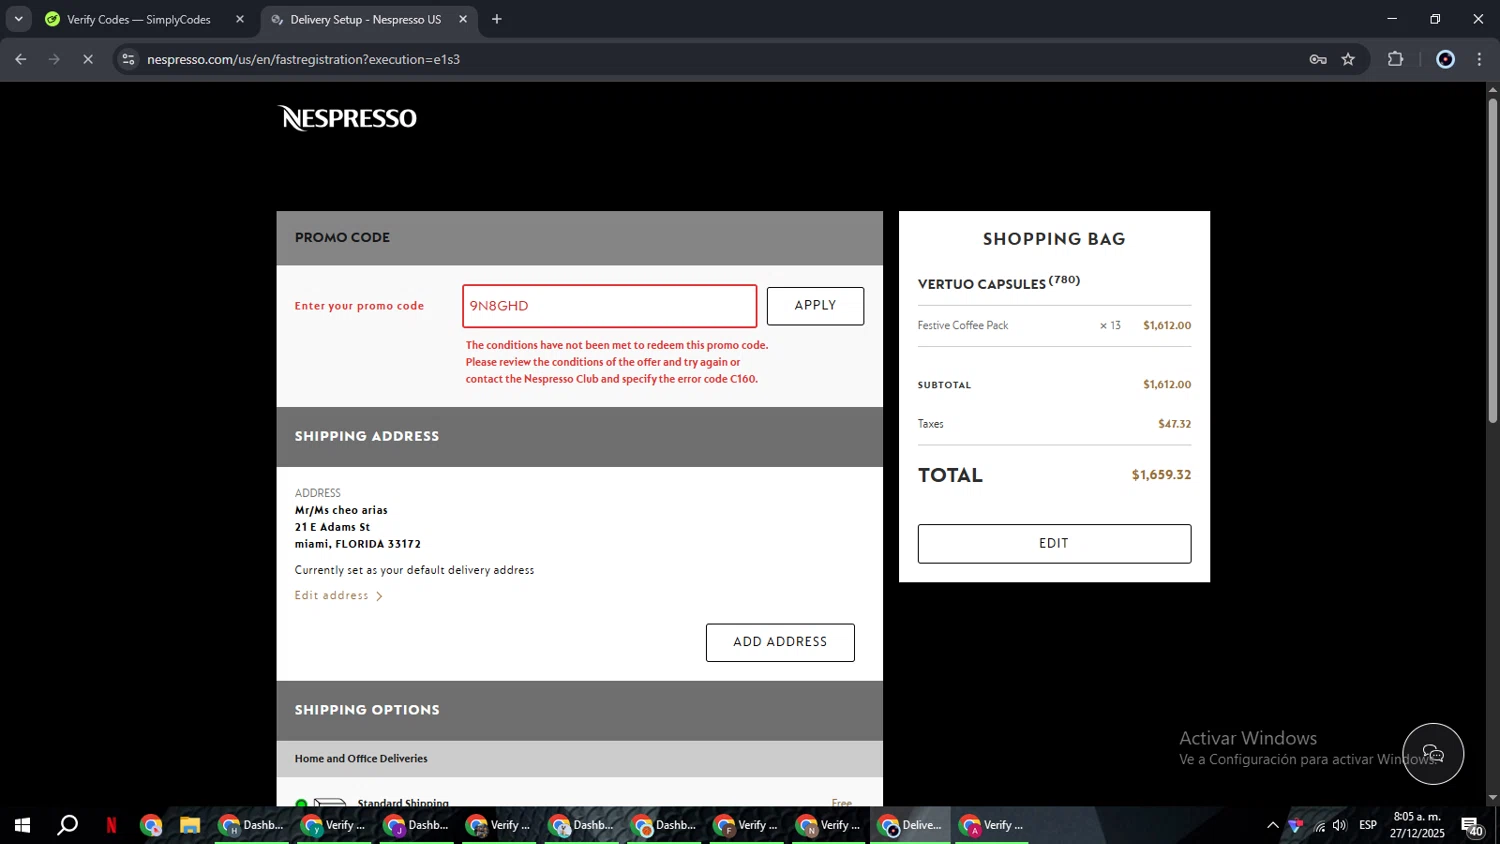This screenshot has width=1500, height=844.
Task: Open the network status tray icon
Action: pyautogui.click(x=1319, y=825)
